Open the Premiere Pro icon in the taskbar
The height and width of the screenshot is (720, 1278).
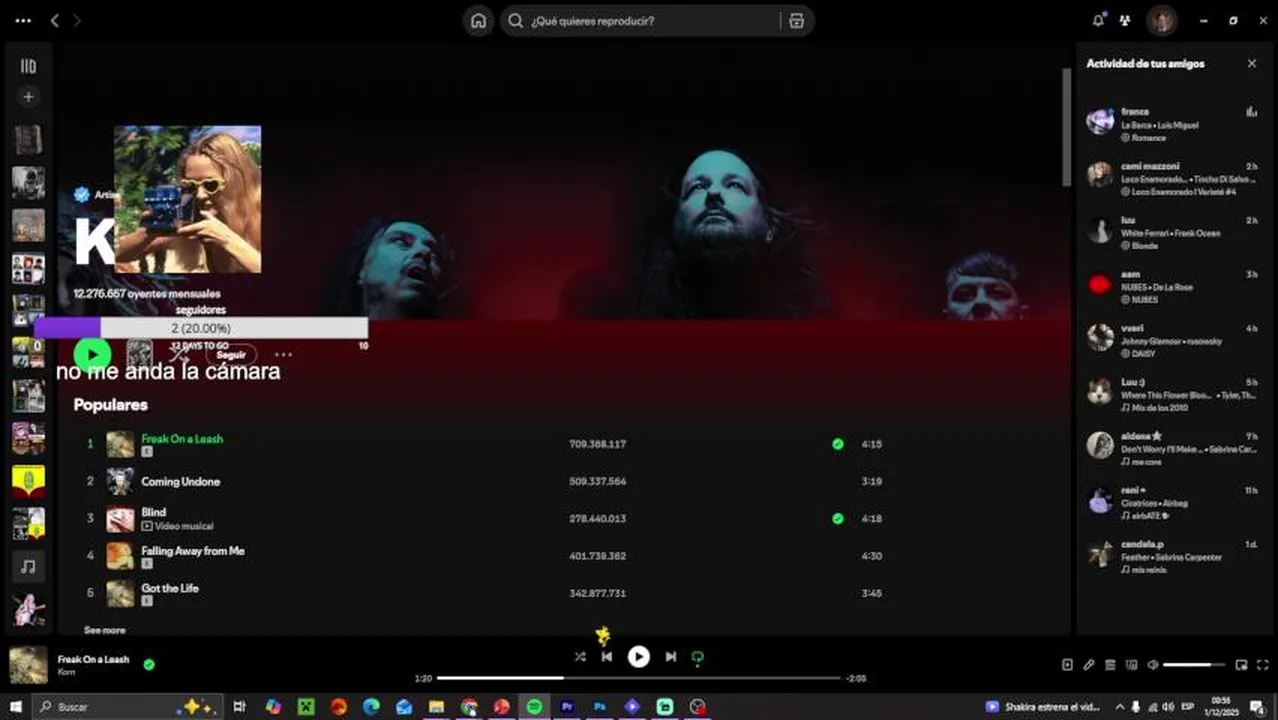[x=567, y=707]
